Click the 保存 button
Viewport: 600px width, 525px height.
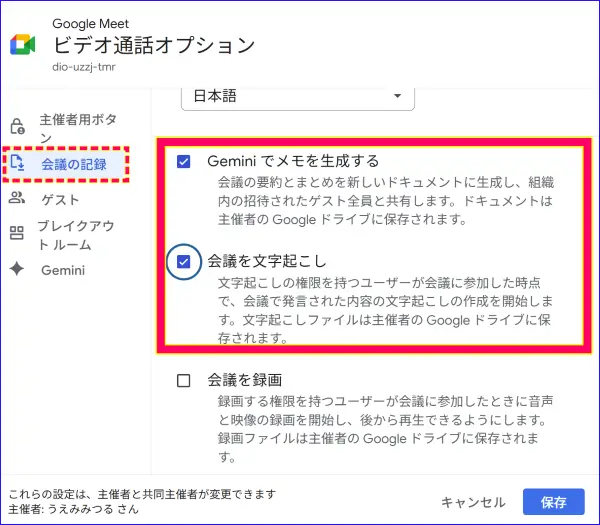click(554, 502)
